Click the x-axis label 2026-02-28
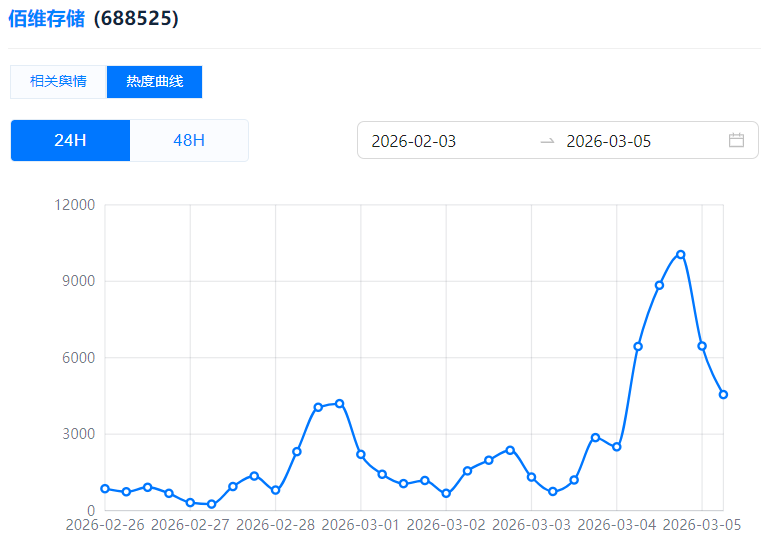 click(276, 524)
